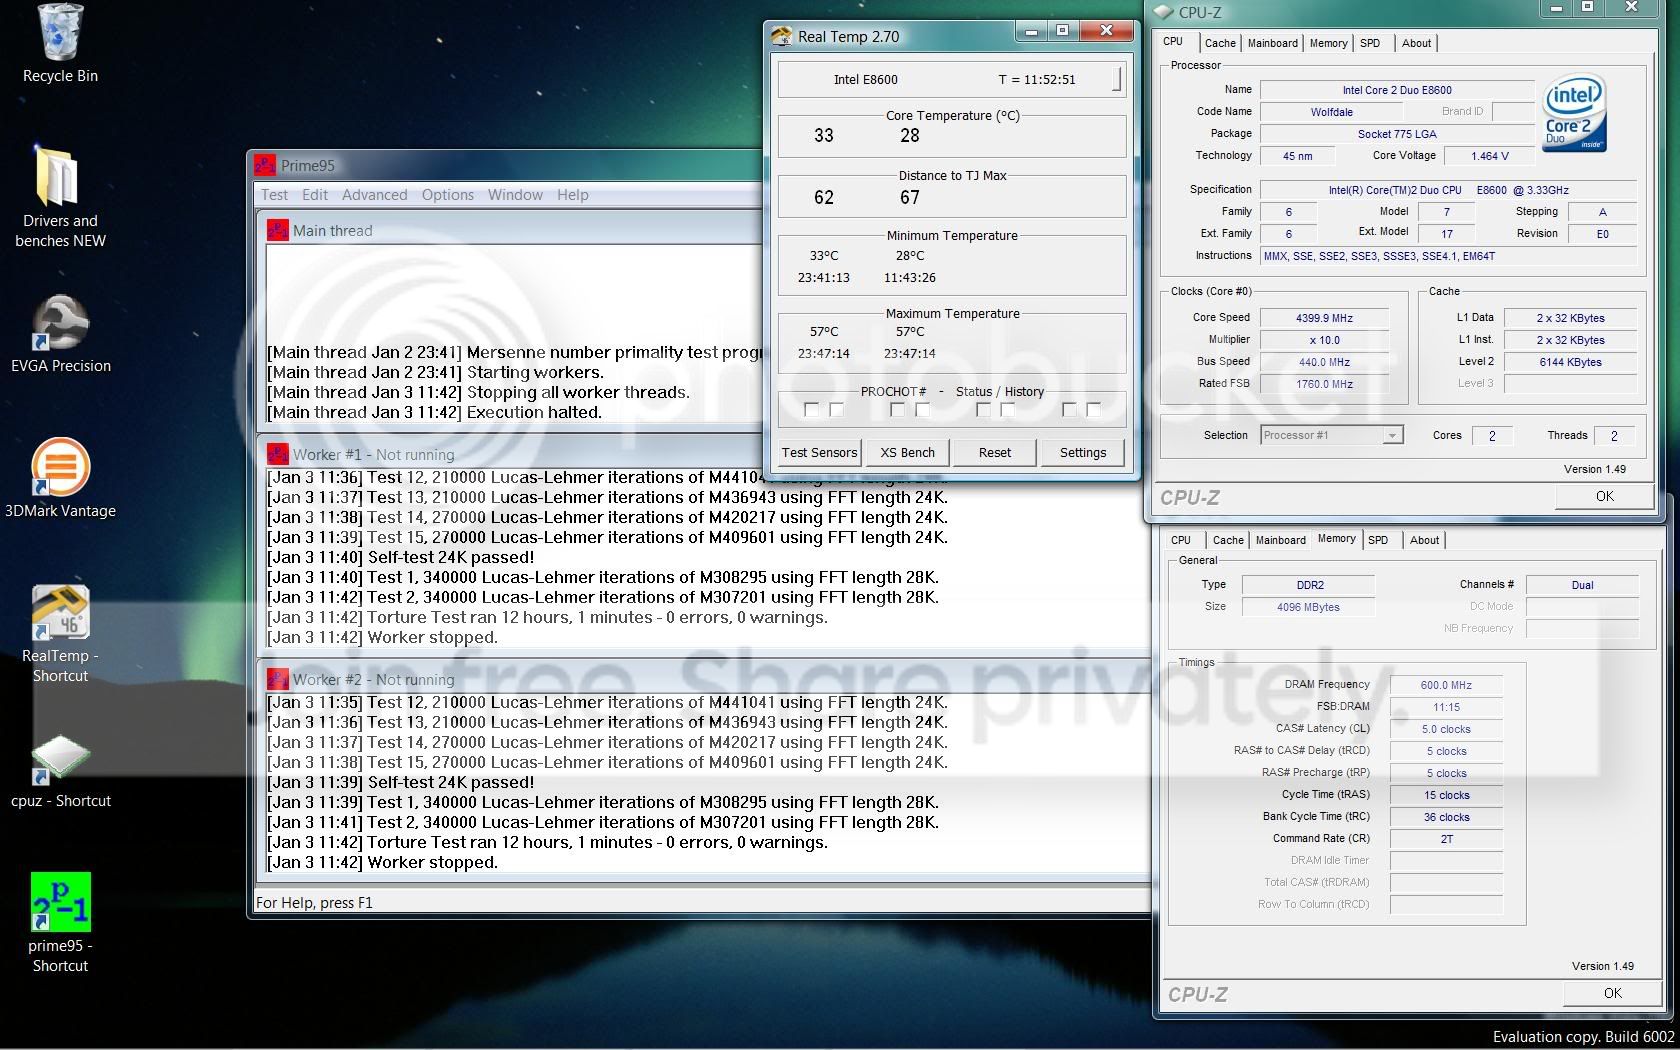Click Bus Speed 440.0 MHz field

point(1324,362)
